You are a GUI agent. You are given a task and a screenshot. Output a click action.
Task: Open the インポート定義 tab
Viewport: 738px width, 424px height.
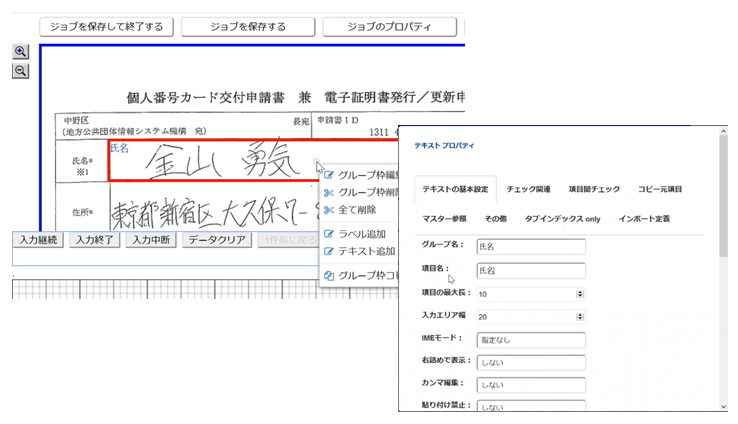644,217
